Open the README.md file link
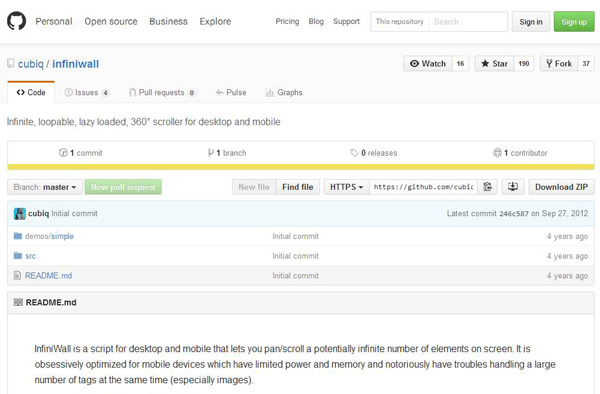Screen dimensions: 600x394 pyautogui.click(x=49, y=275)
